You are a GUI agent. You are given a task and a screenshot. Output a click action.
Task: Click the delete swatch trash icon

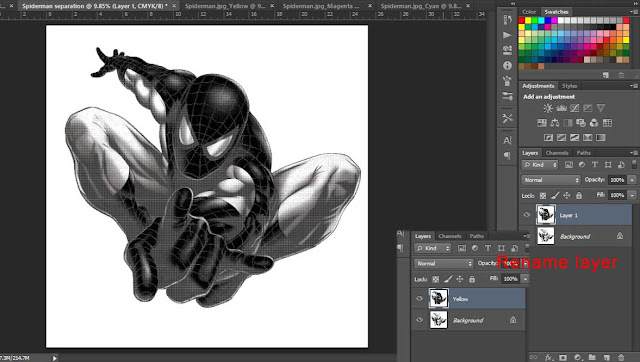[621, 76]
